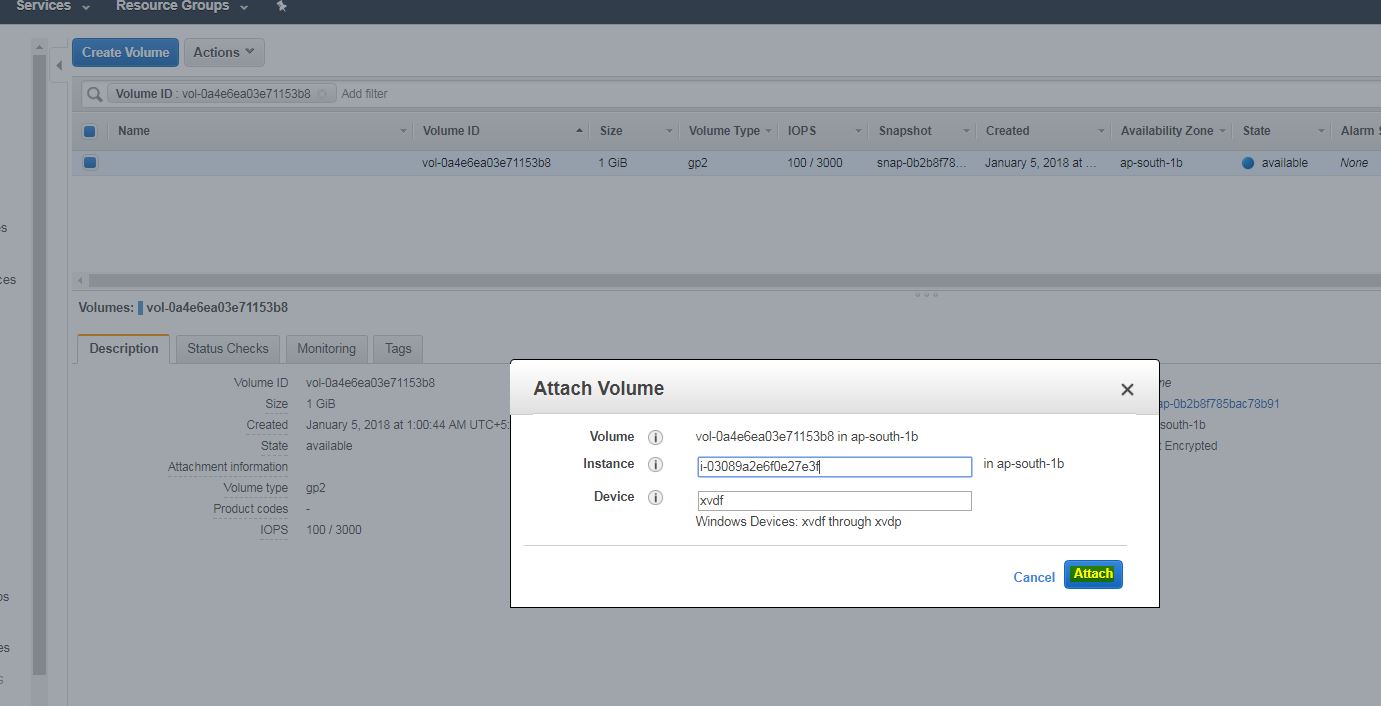Toggle the select-all checkbox in table header
Viewport: 1381px width, 706px height.
click(x=90, y=131)
